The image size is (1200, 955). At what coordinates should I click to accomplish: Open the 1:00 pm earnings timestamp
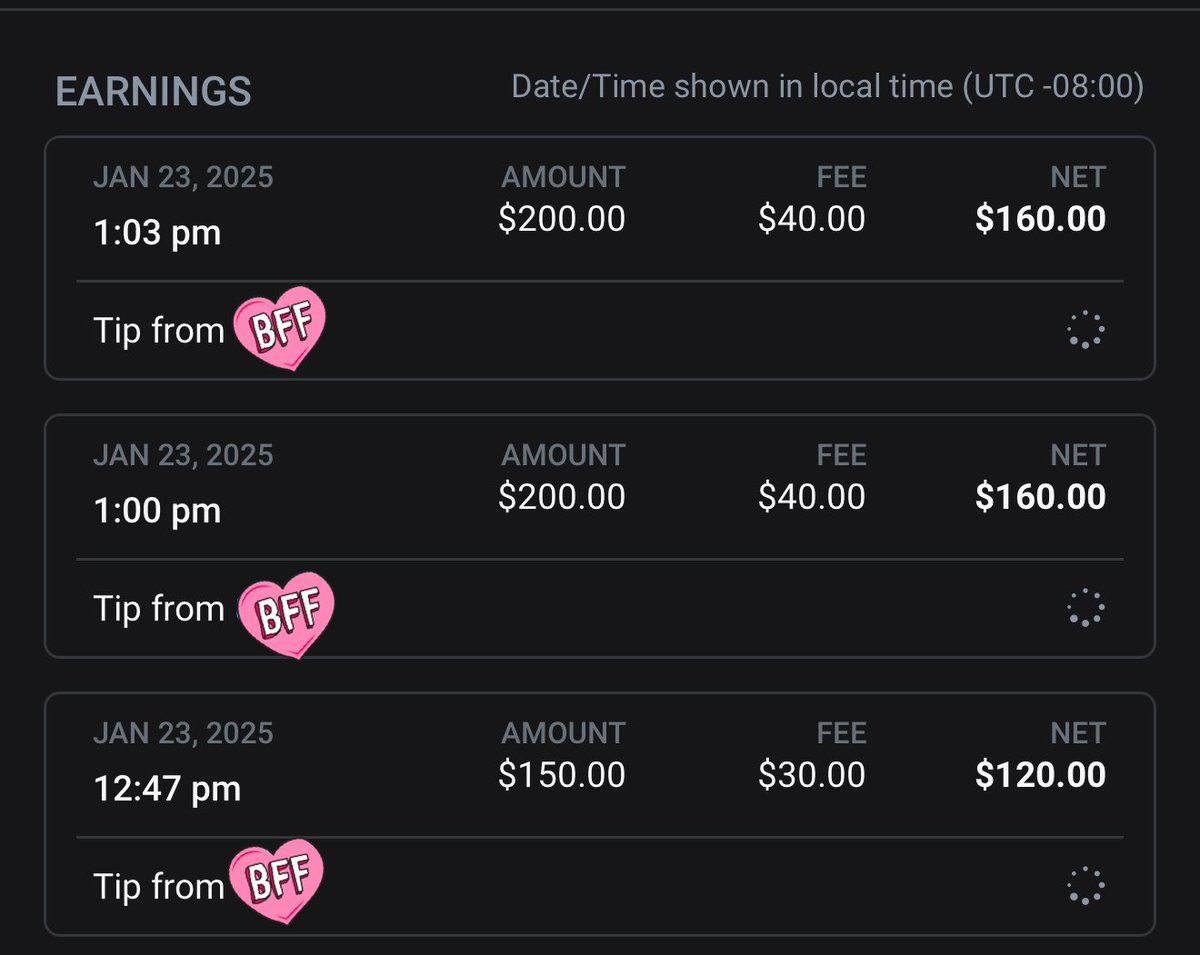tap(157, 512)
